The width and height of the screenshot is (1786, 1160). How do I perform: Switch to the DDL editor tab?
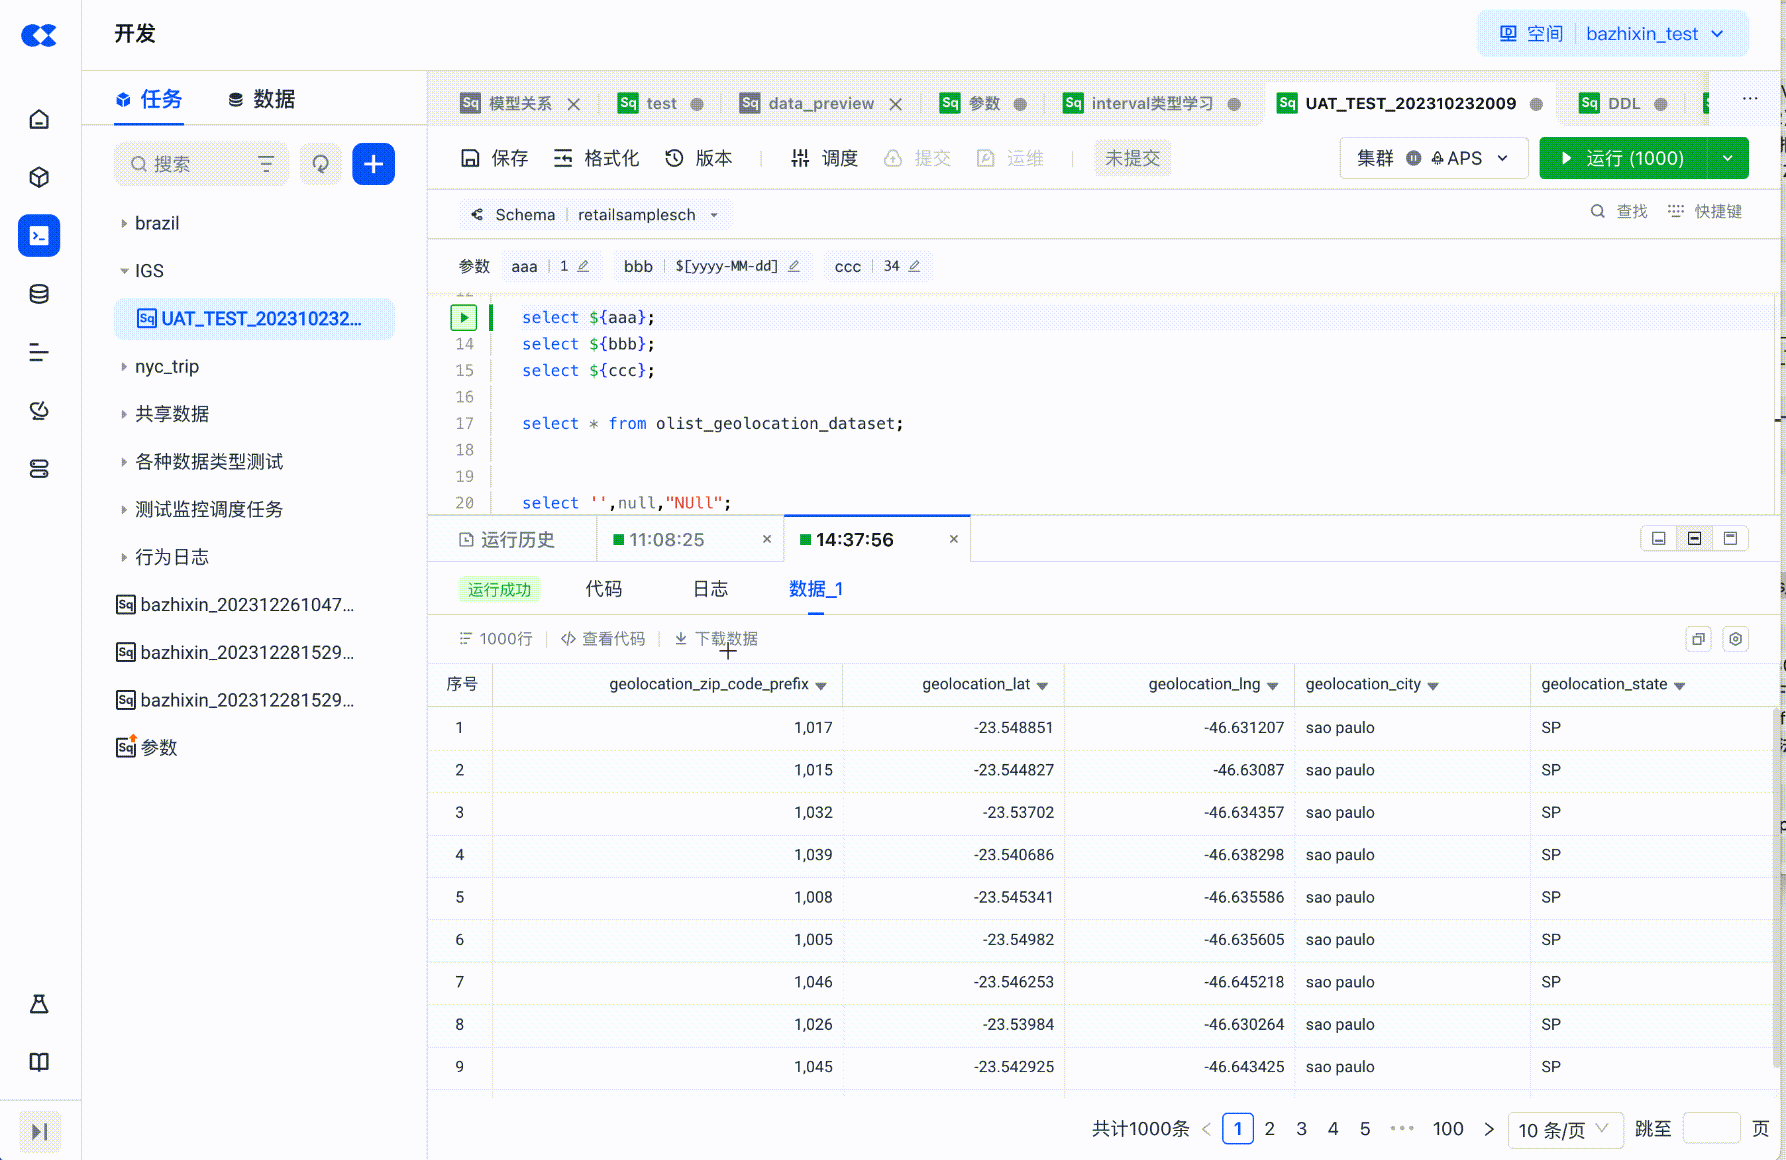coord(1622,103)
